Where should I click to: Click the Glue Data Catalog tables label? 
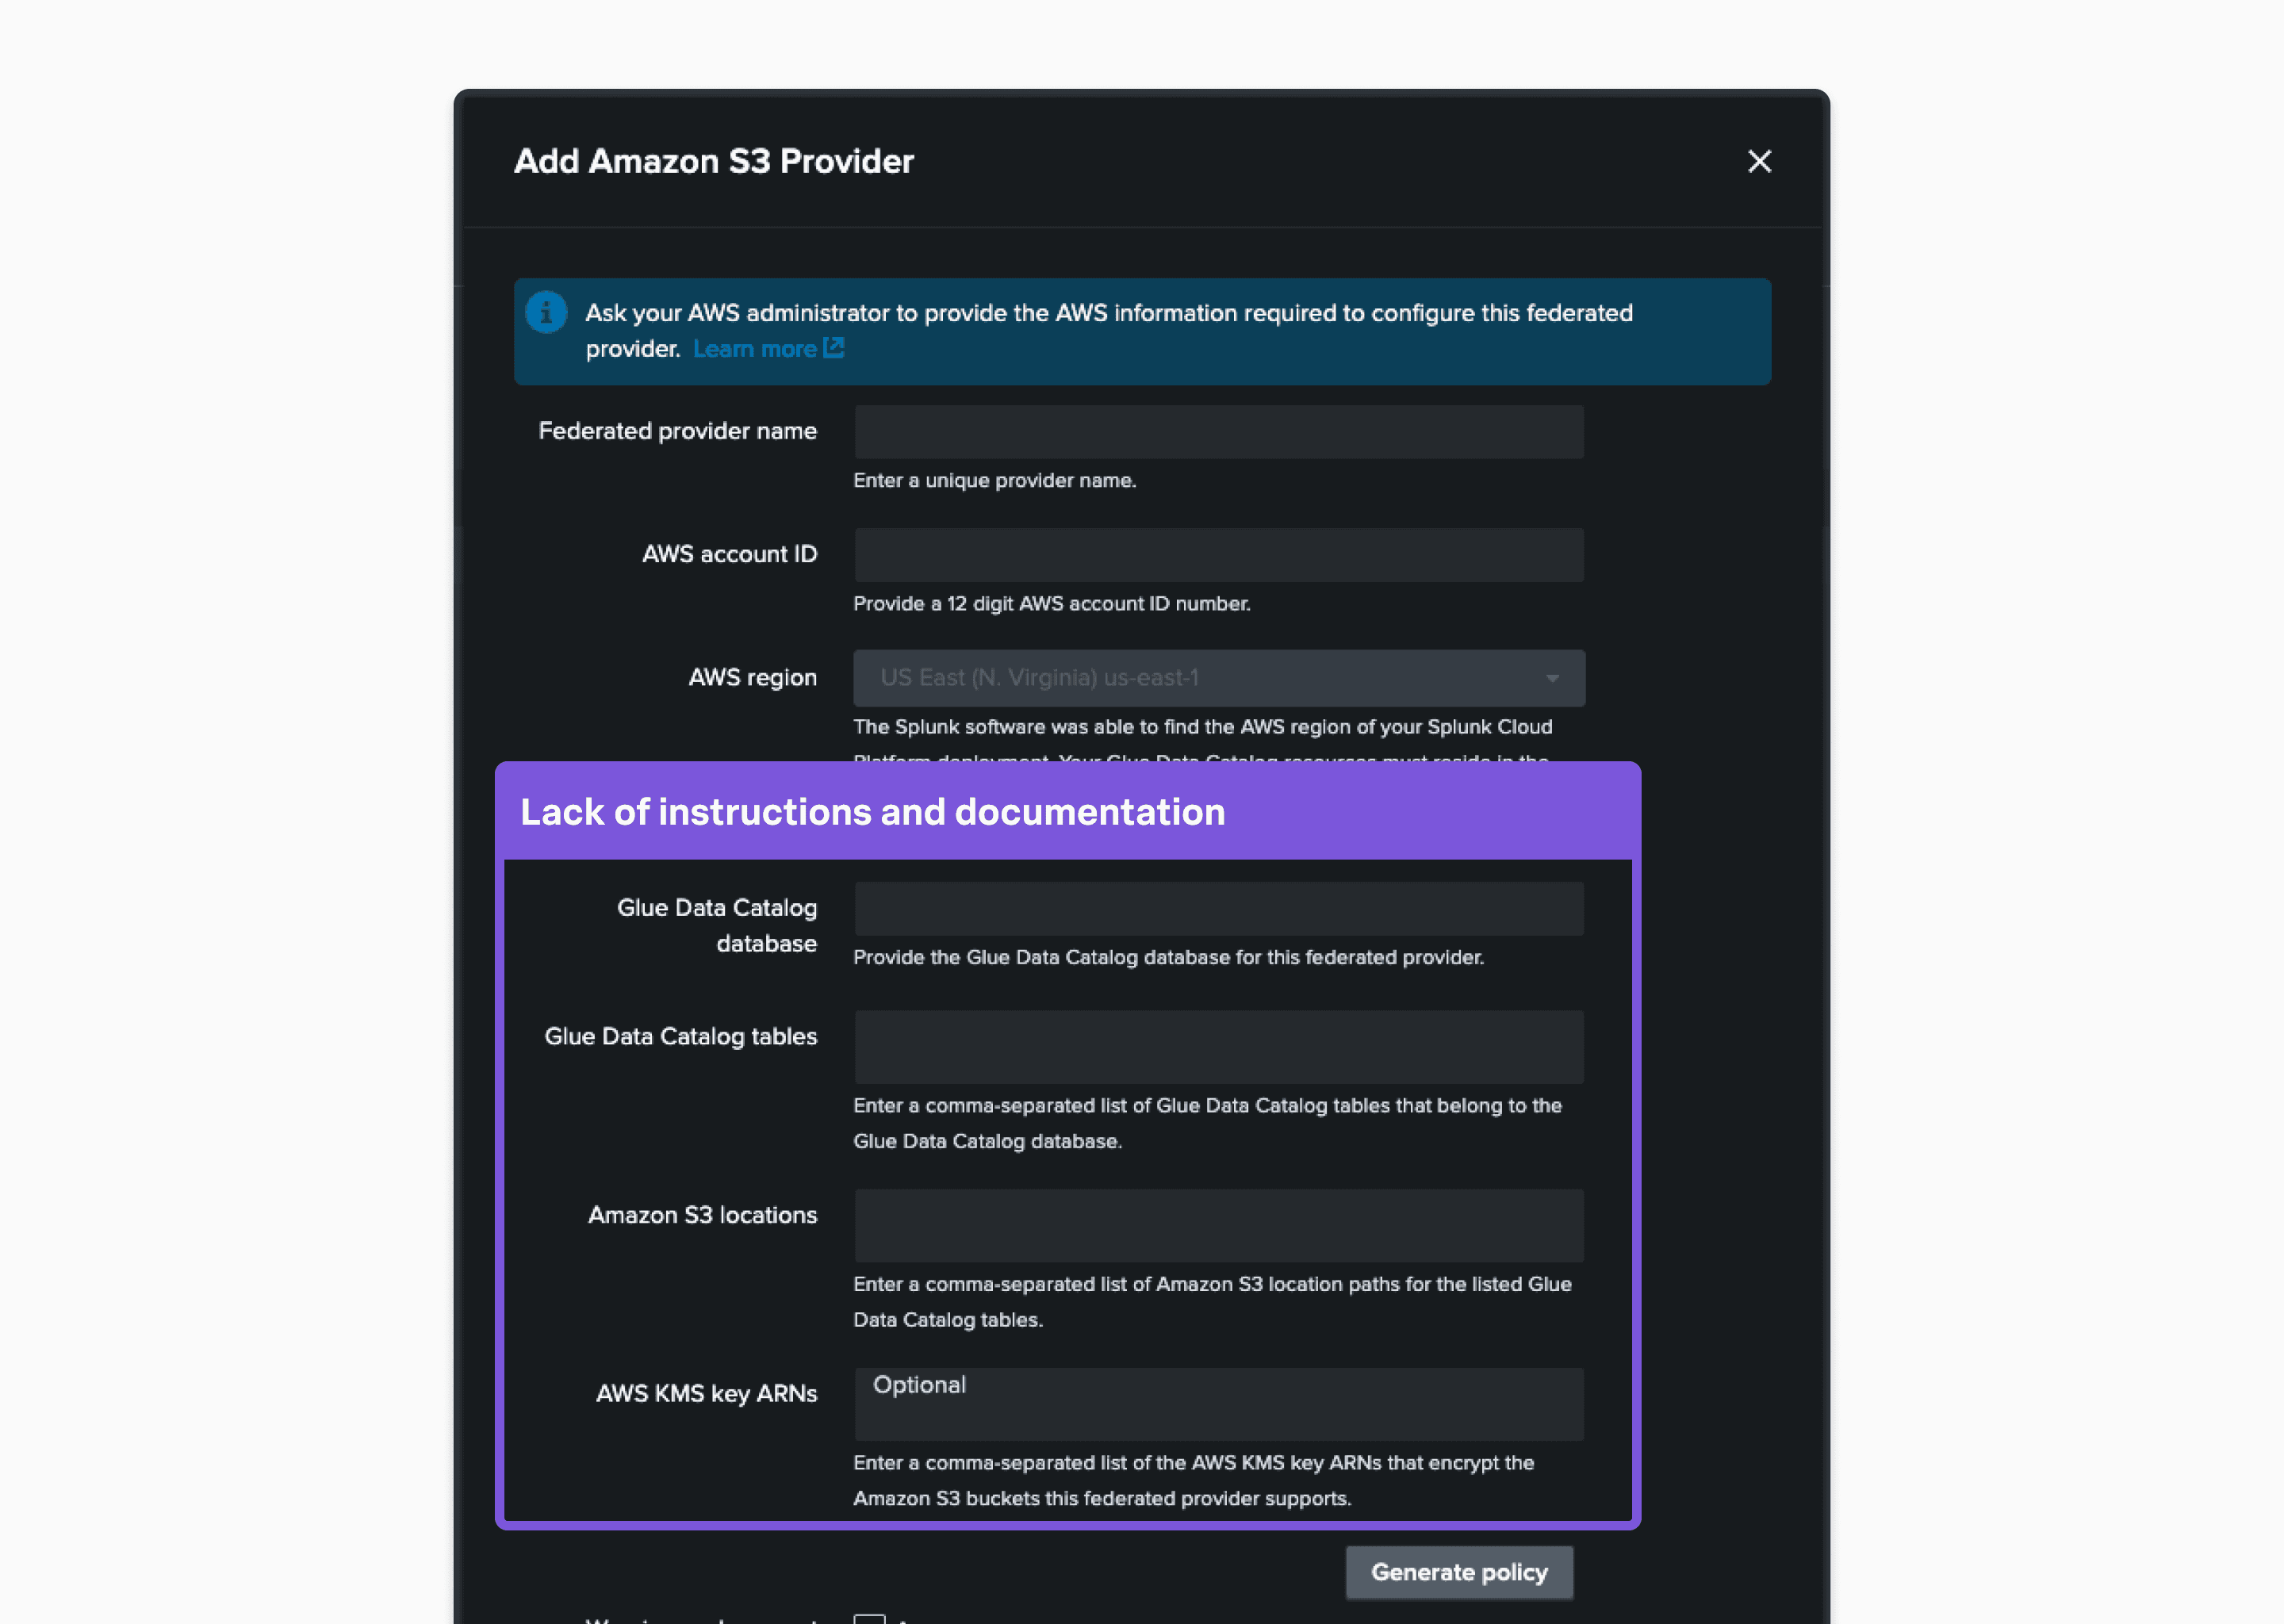pos(680,1036)
